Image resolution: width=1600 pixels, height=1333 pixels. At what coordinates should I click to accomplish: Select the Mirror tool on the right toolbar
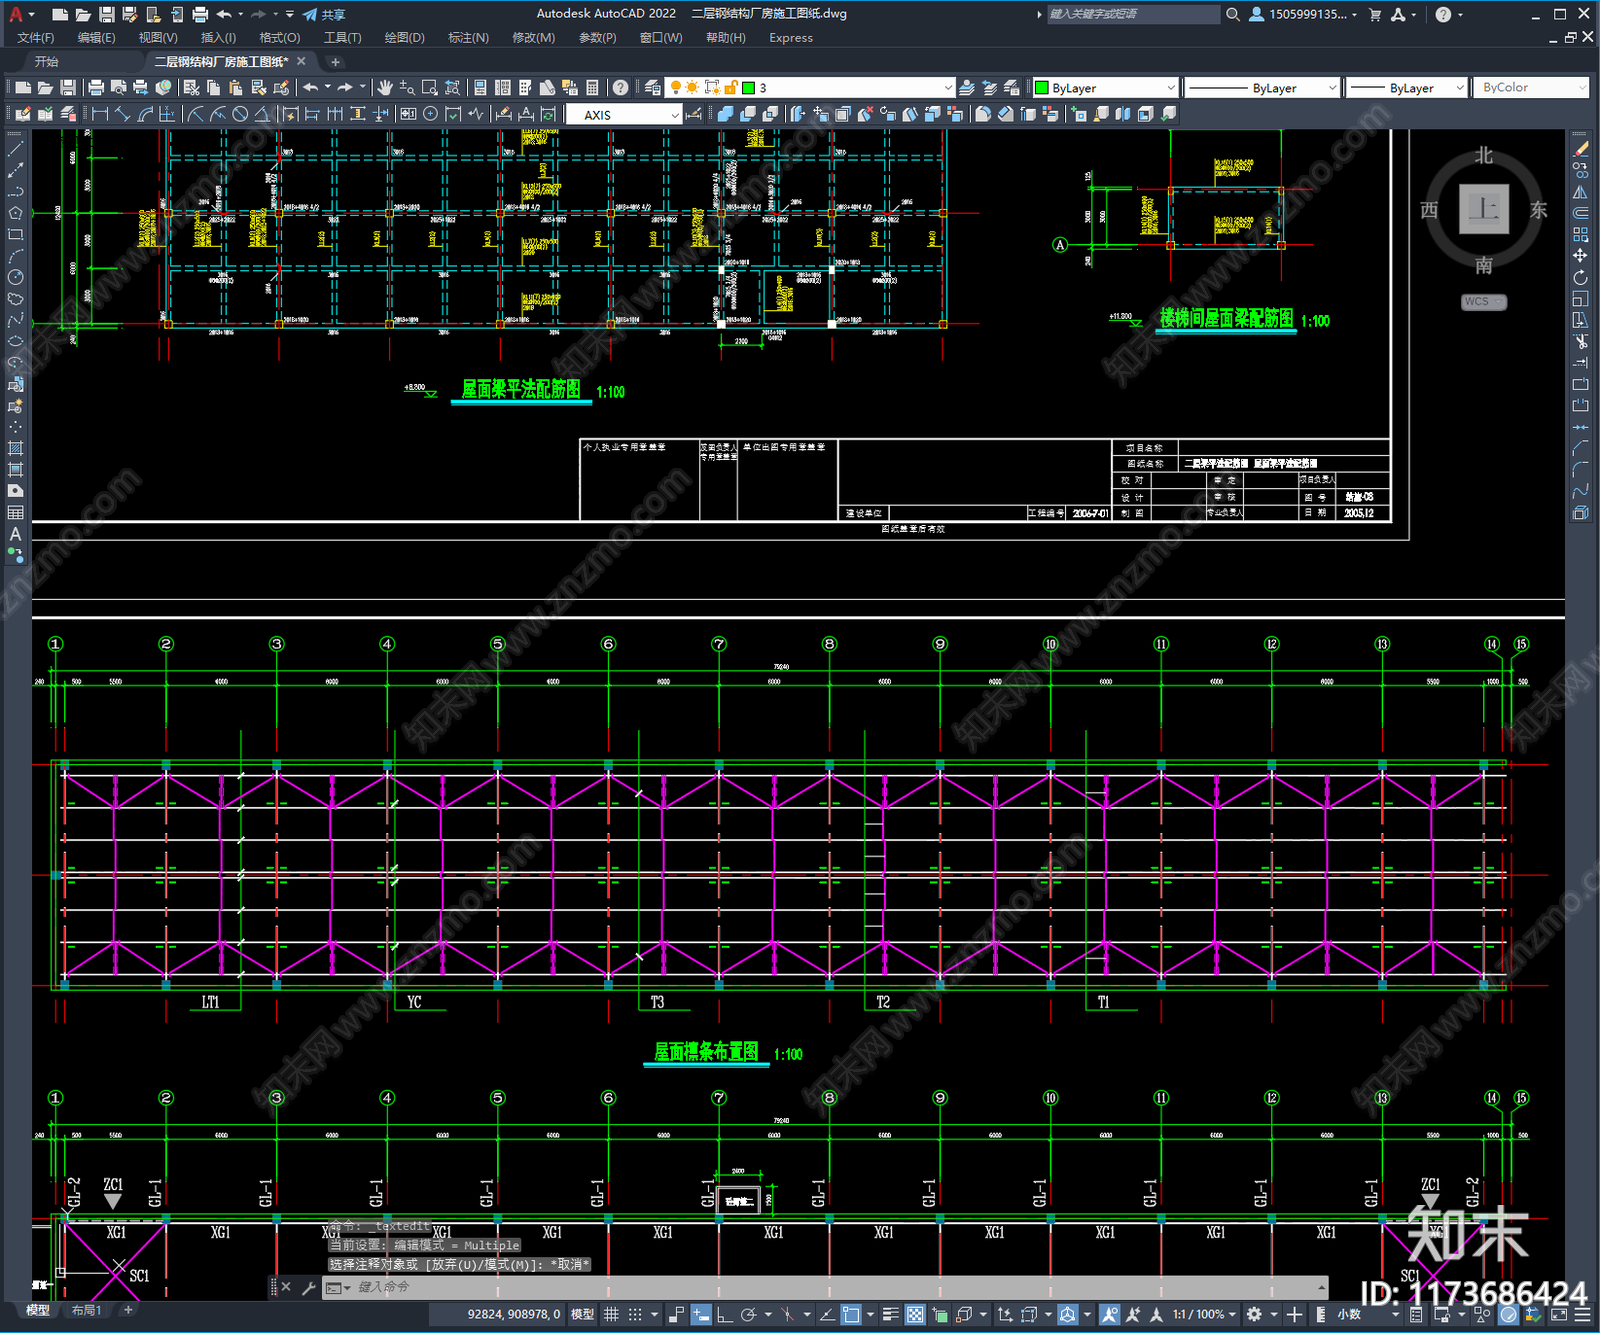coord(1580,192)
